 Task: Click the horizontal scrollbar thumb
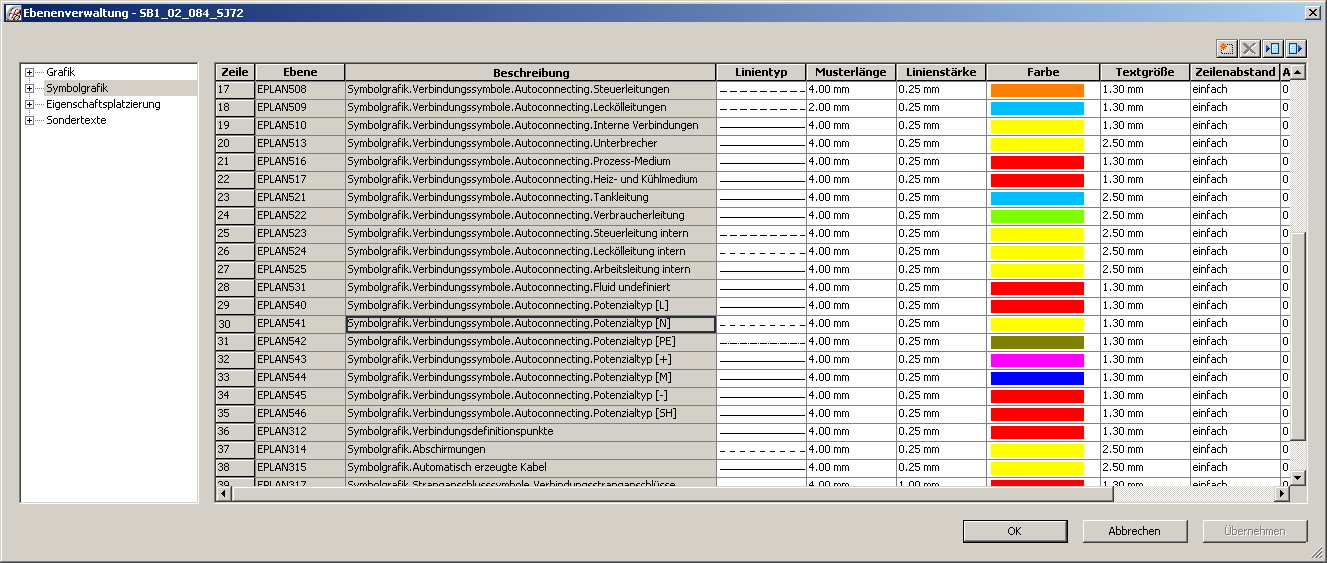pyautogui.click(x=672, y=494)
